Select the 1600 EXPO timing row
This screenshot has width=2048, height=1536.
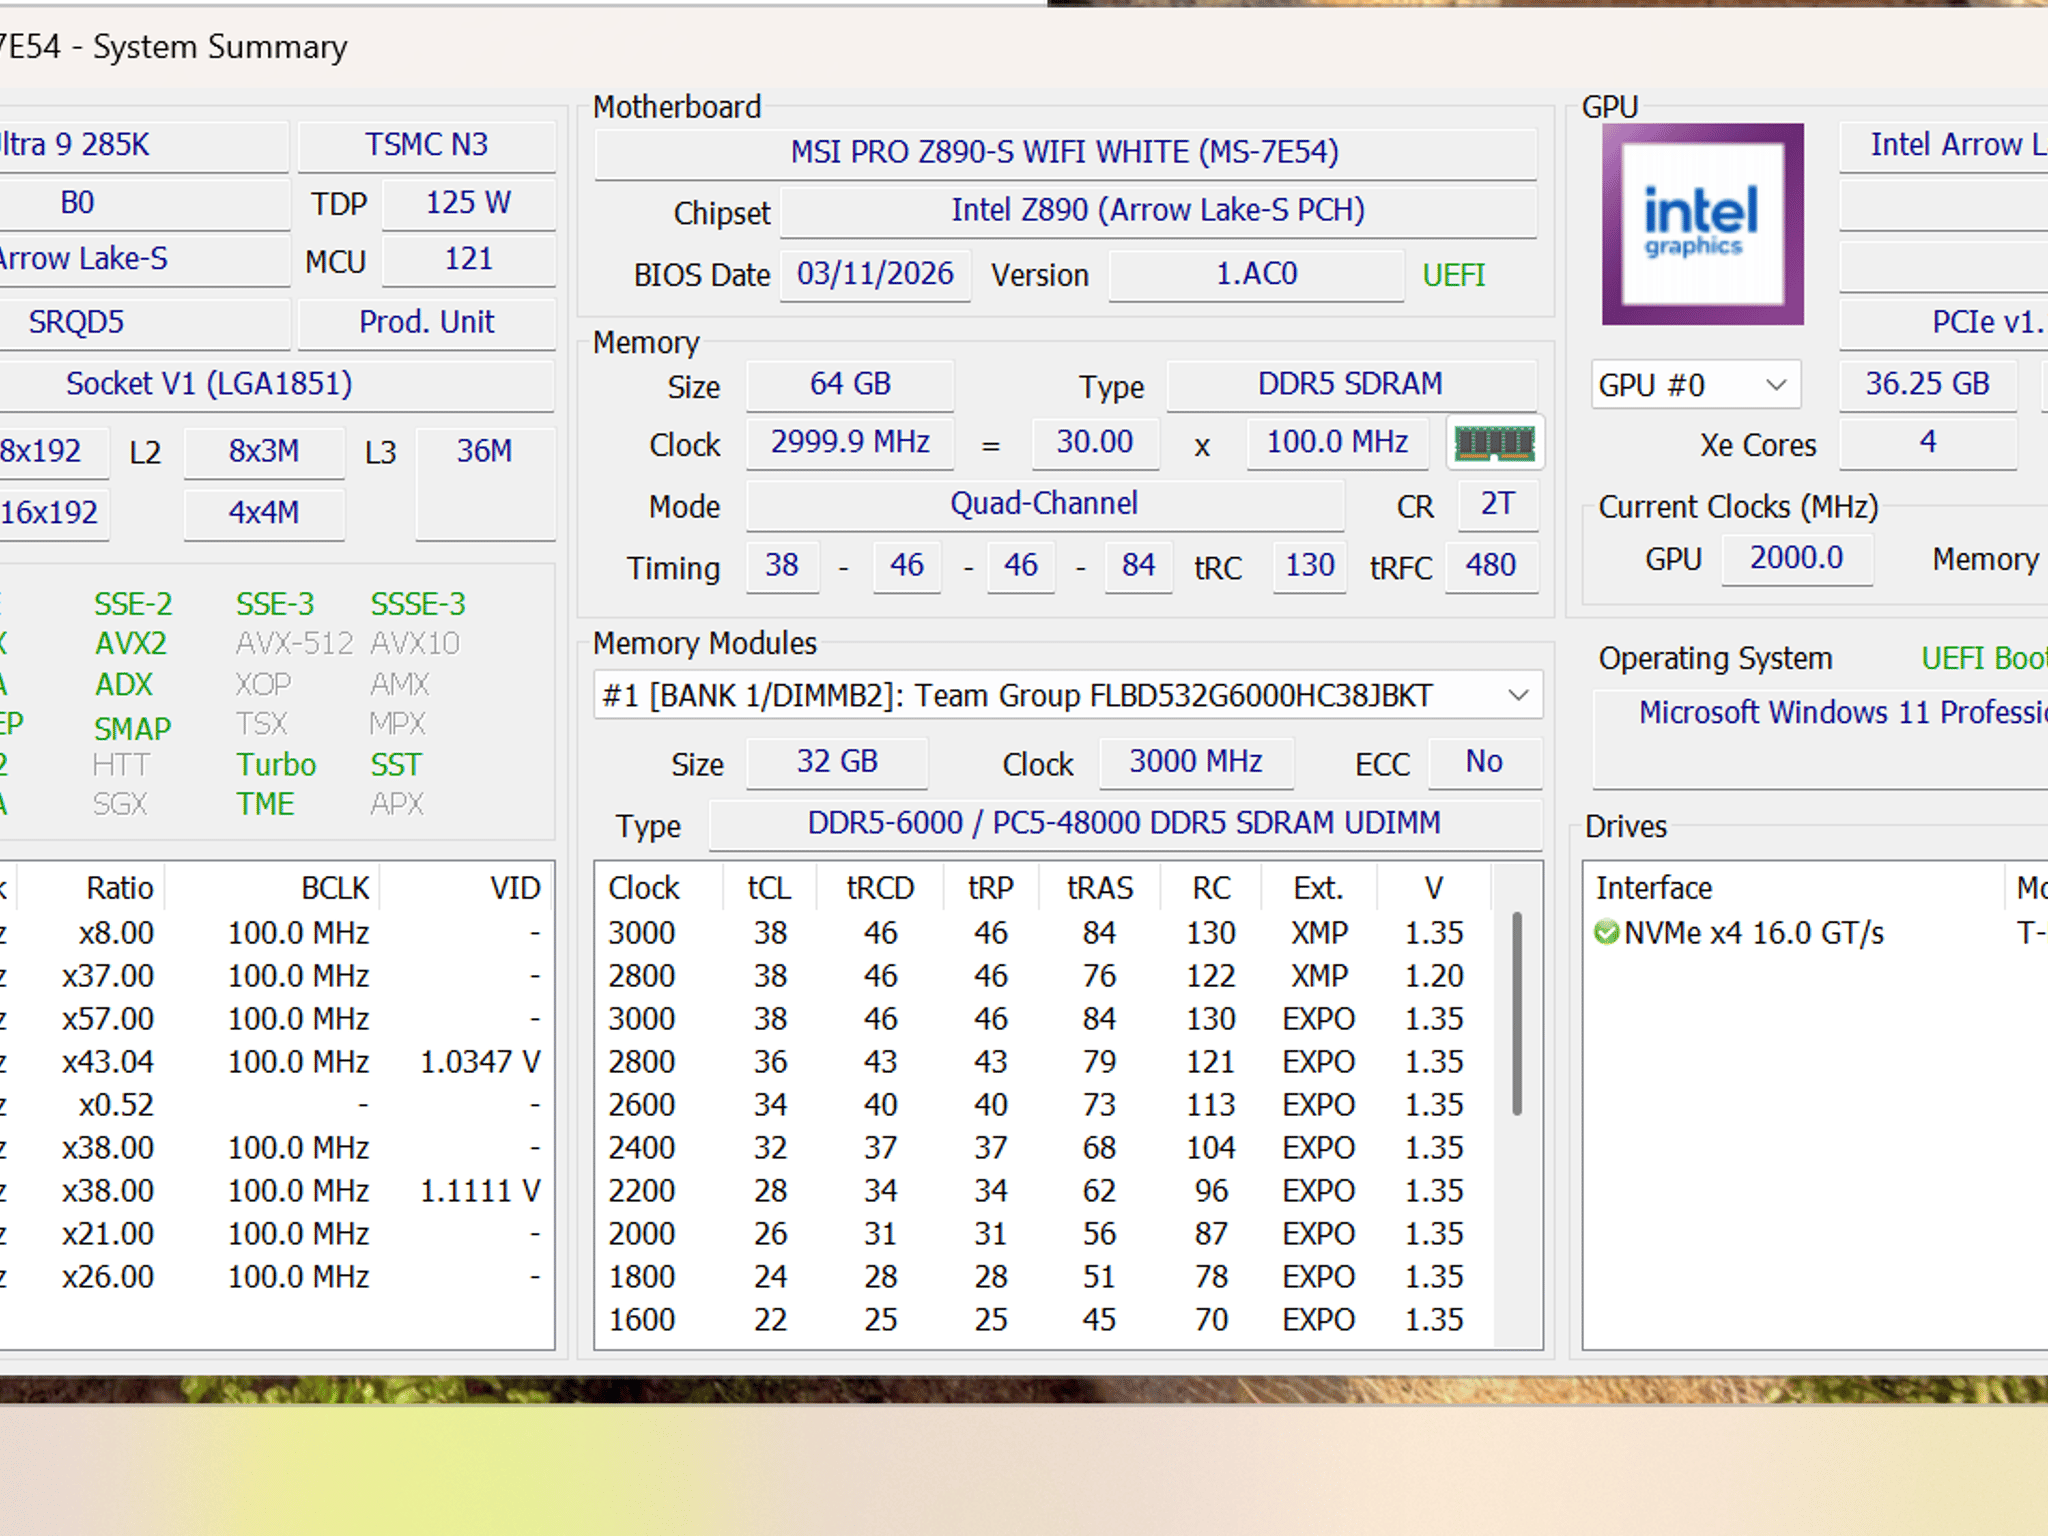[1045, 1320]
